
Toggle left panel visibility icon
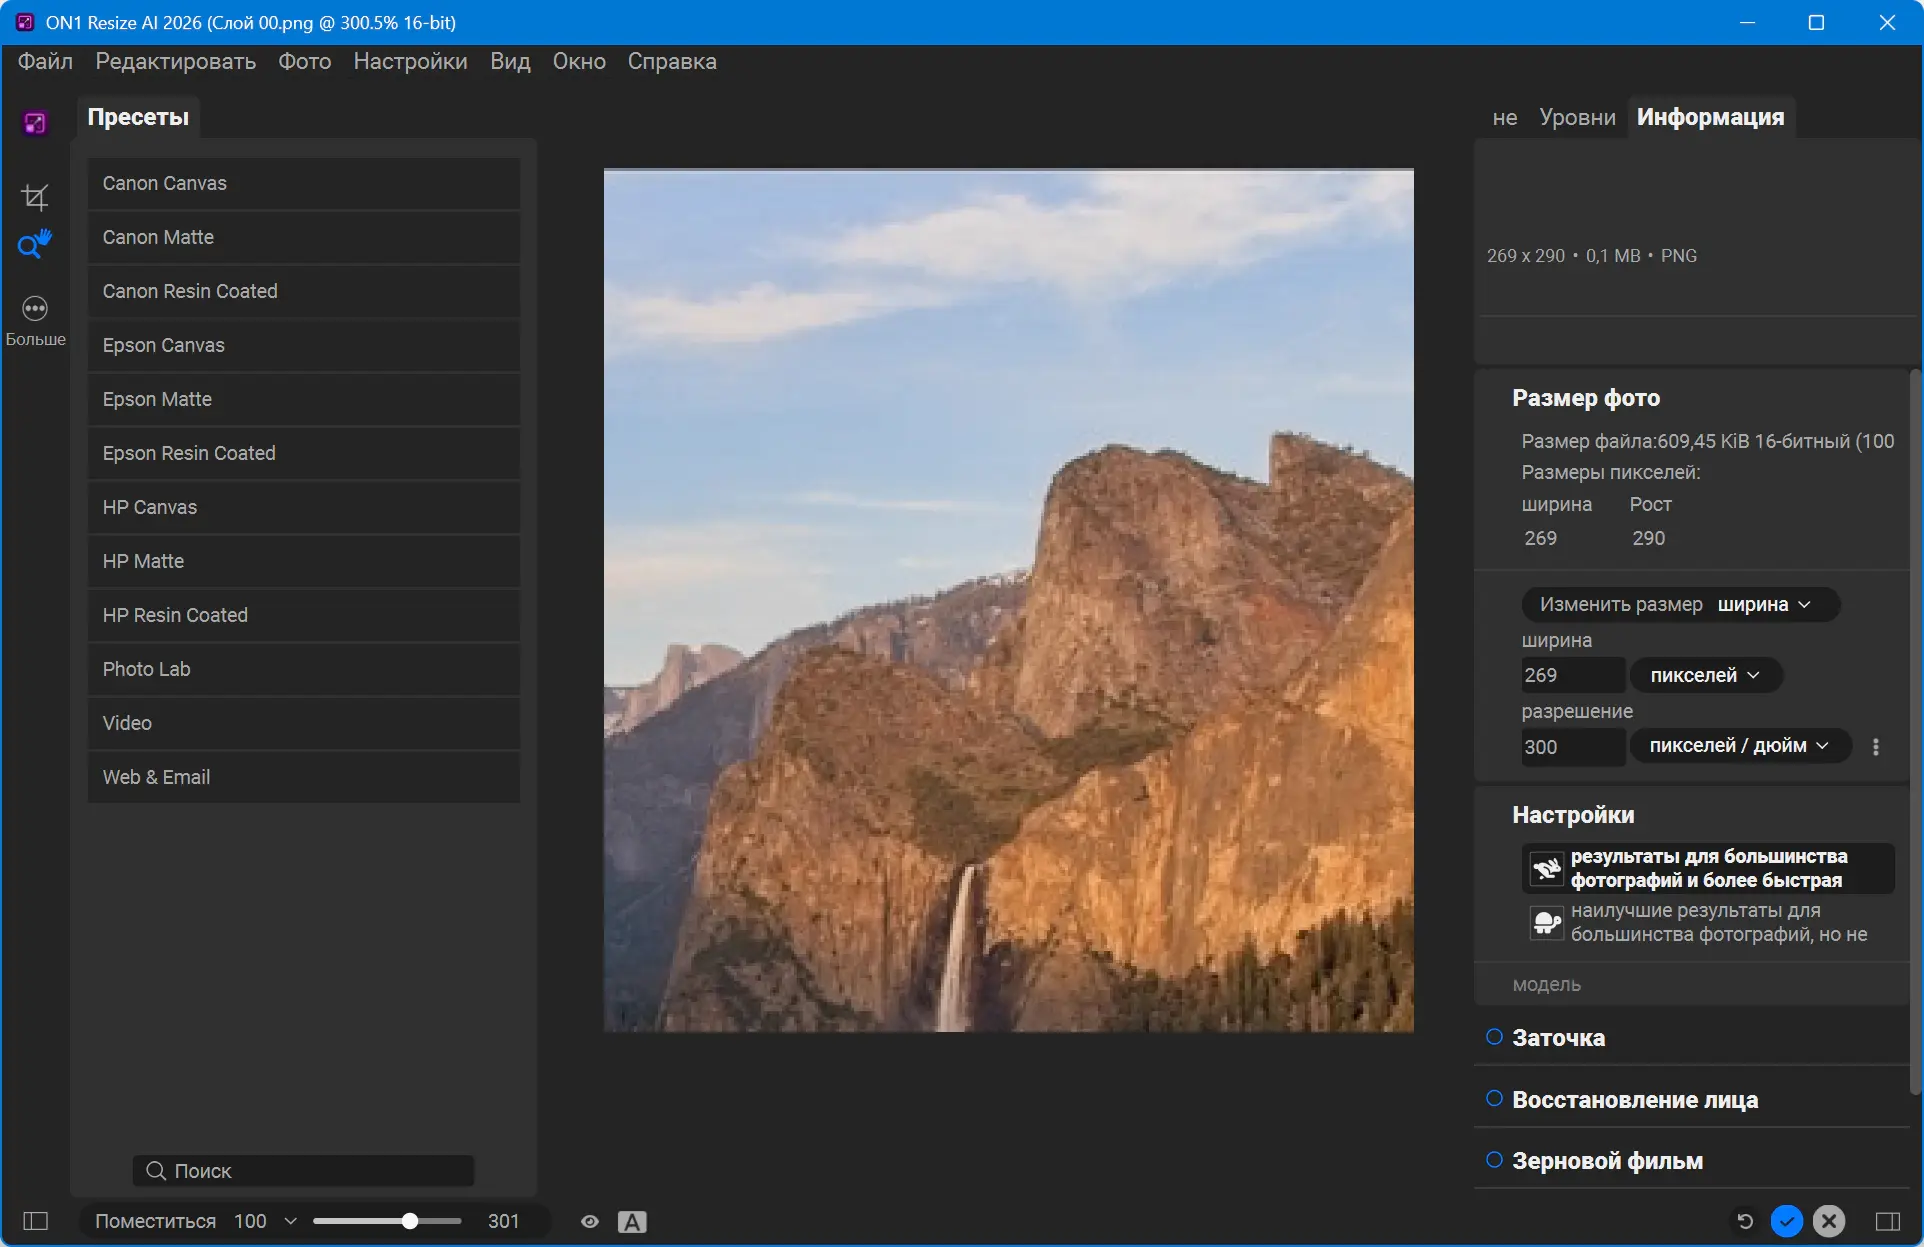coord(36,1221)
